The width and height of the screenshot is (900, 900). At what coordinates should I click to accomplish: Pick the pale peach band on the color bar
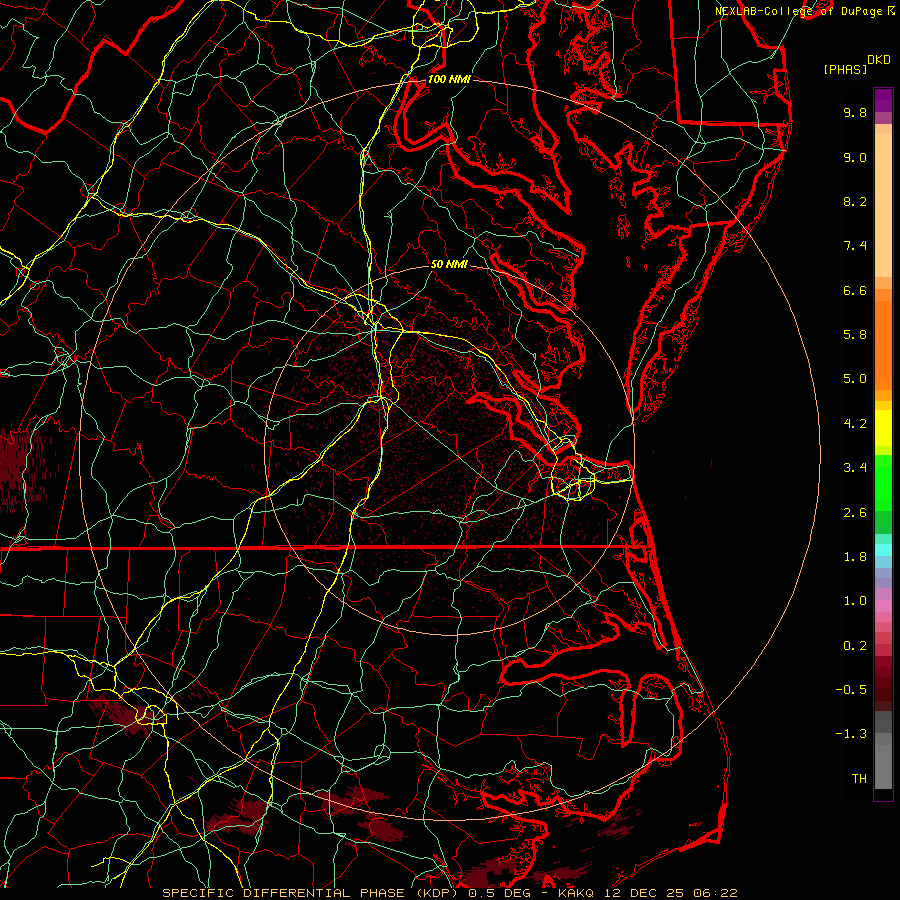pyautogui.click(x=883, y=205)
